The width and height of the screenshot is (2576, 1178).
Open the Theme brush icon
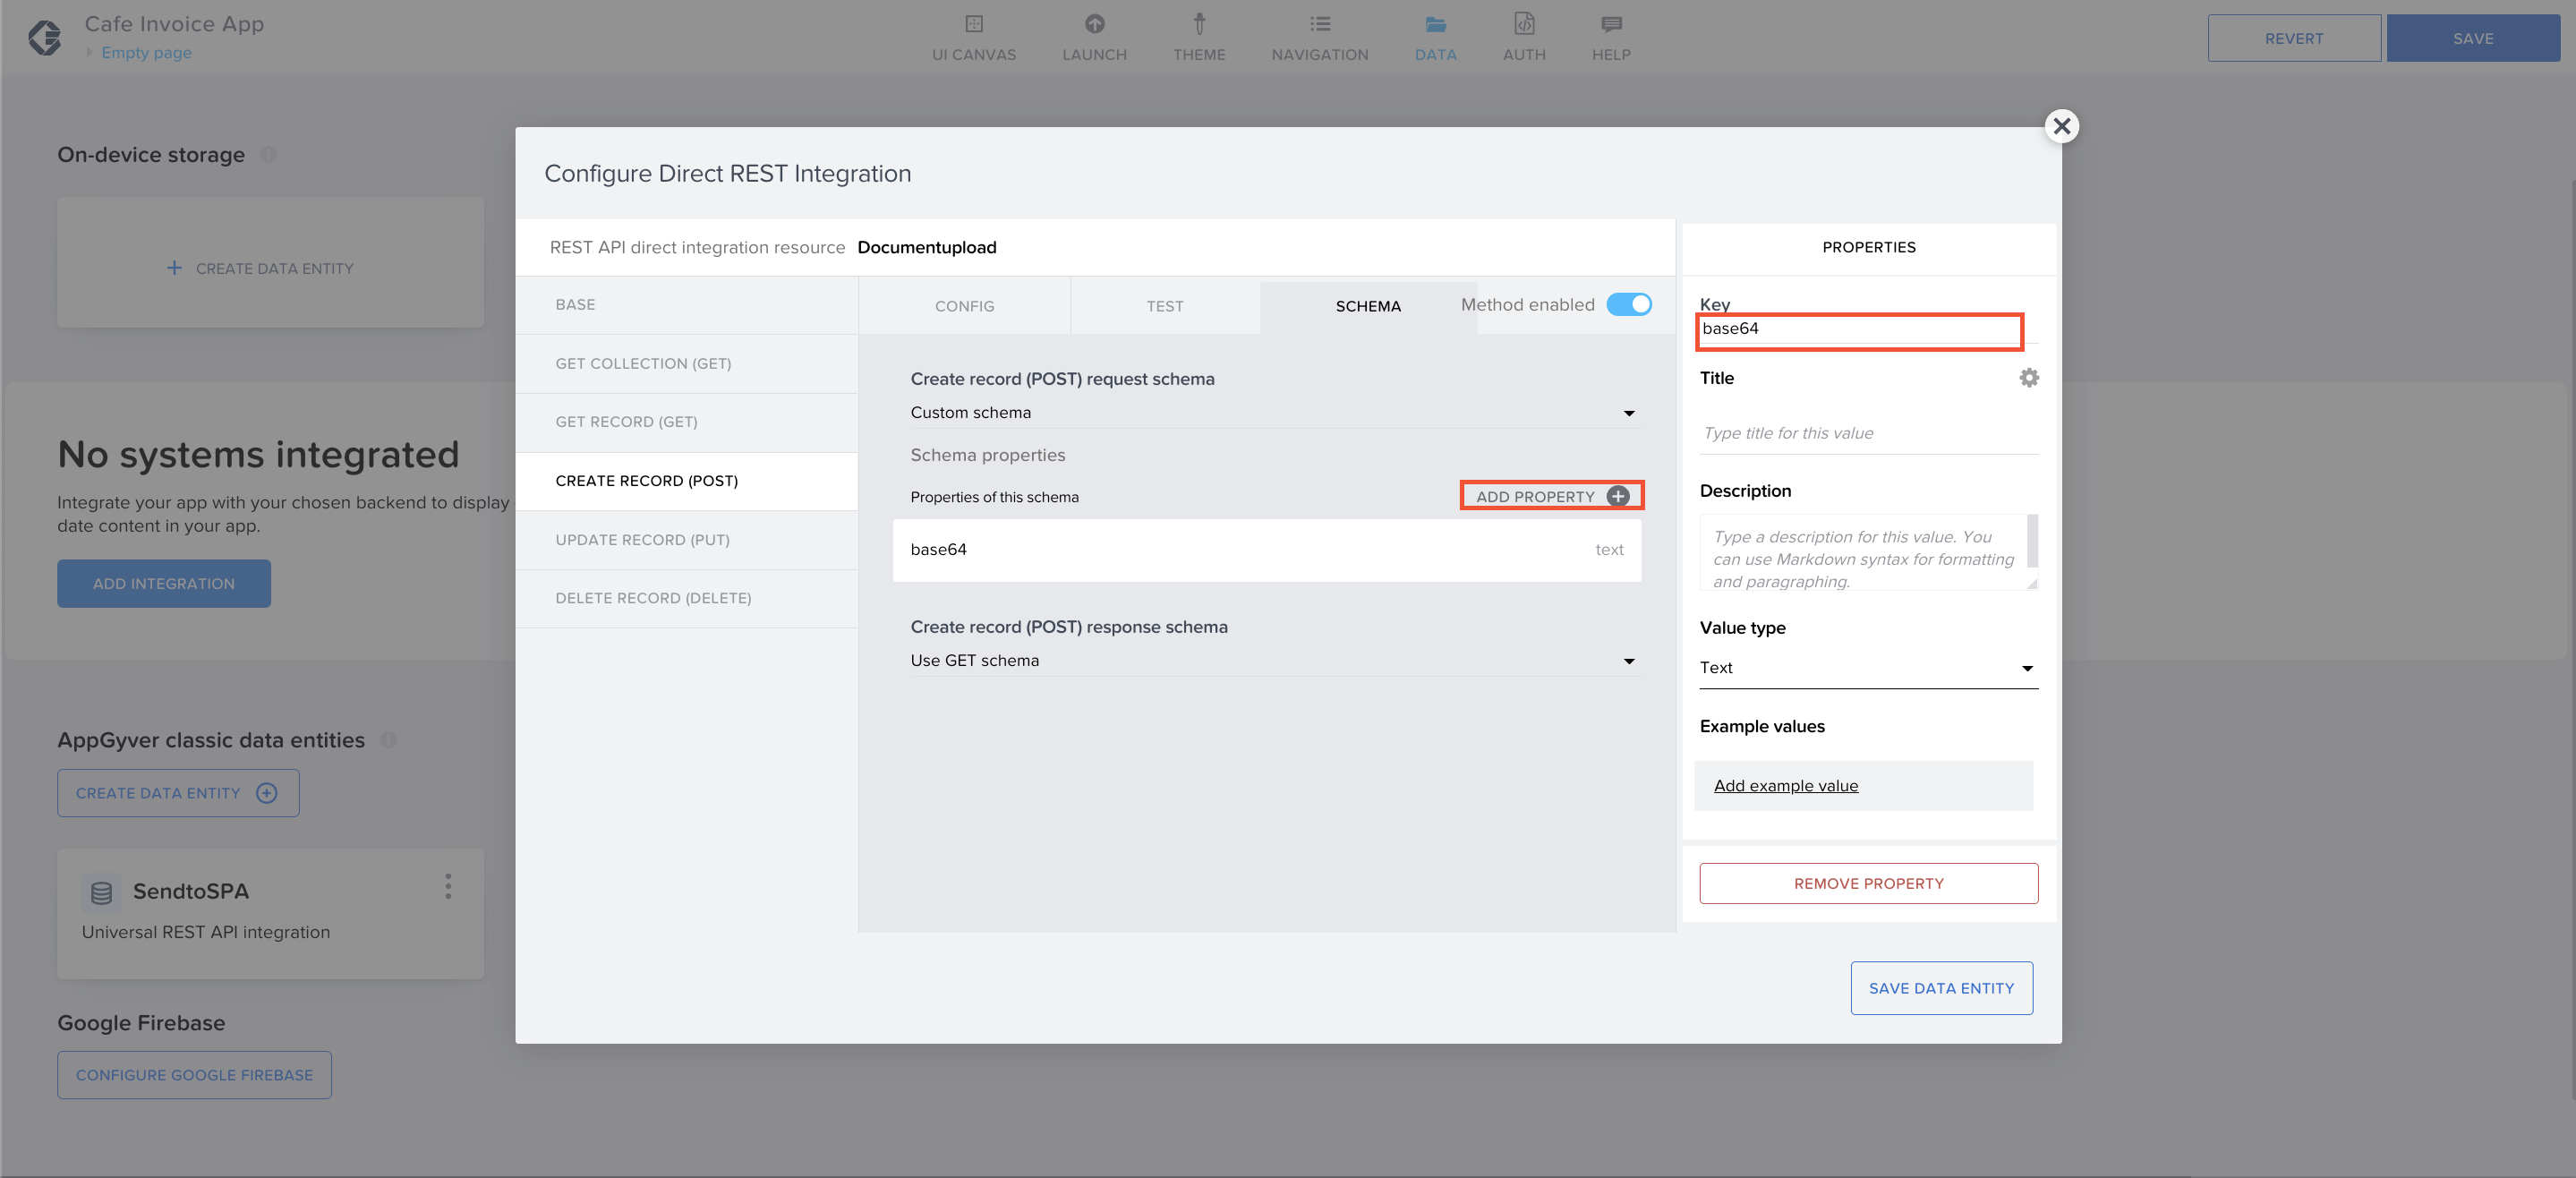click(1199, 24)
